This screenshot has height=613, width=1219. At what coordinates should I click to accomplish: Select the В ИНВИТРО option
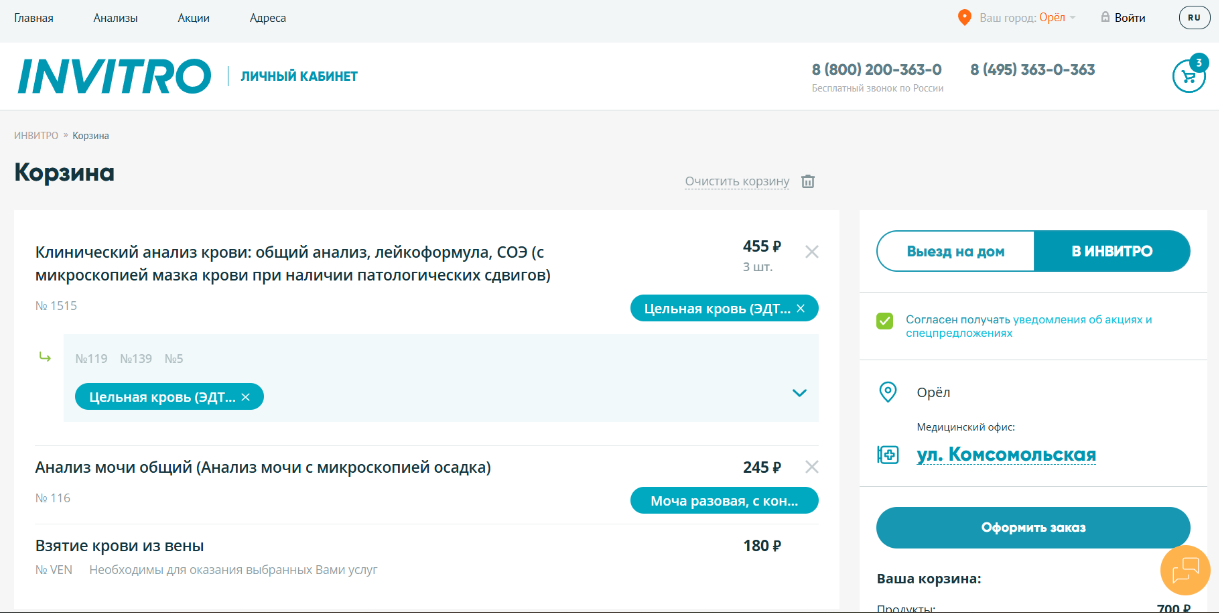tap(1111, 251)
